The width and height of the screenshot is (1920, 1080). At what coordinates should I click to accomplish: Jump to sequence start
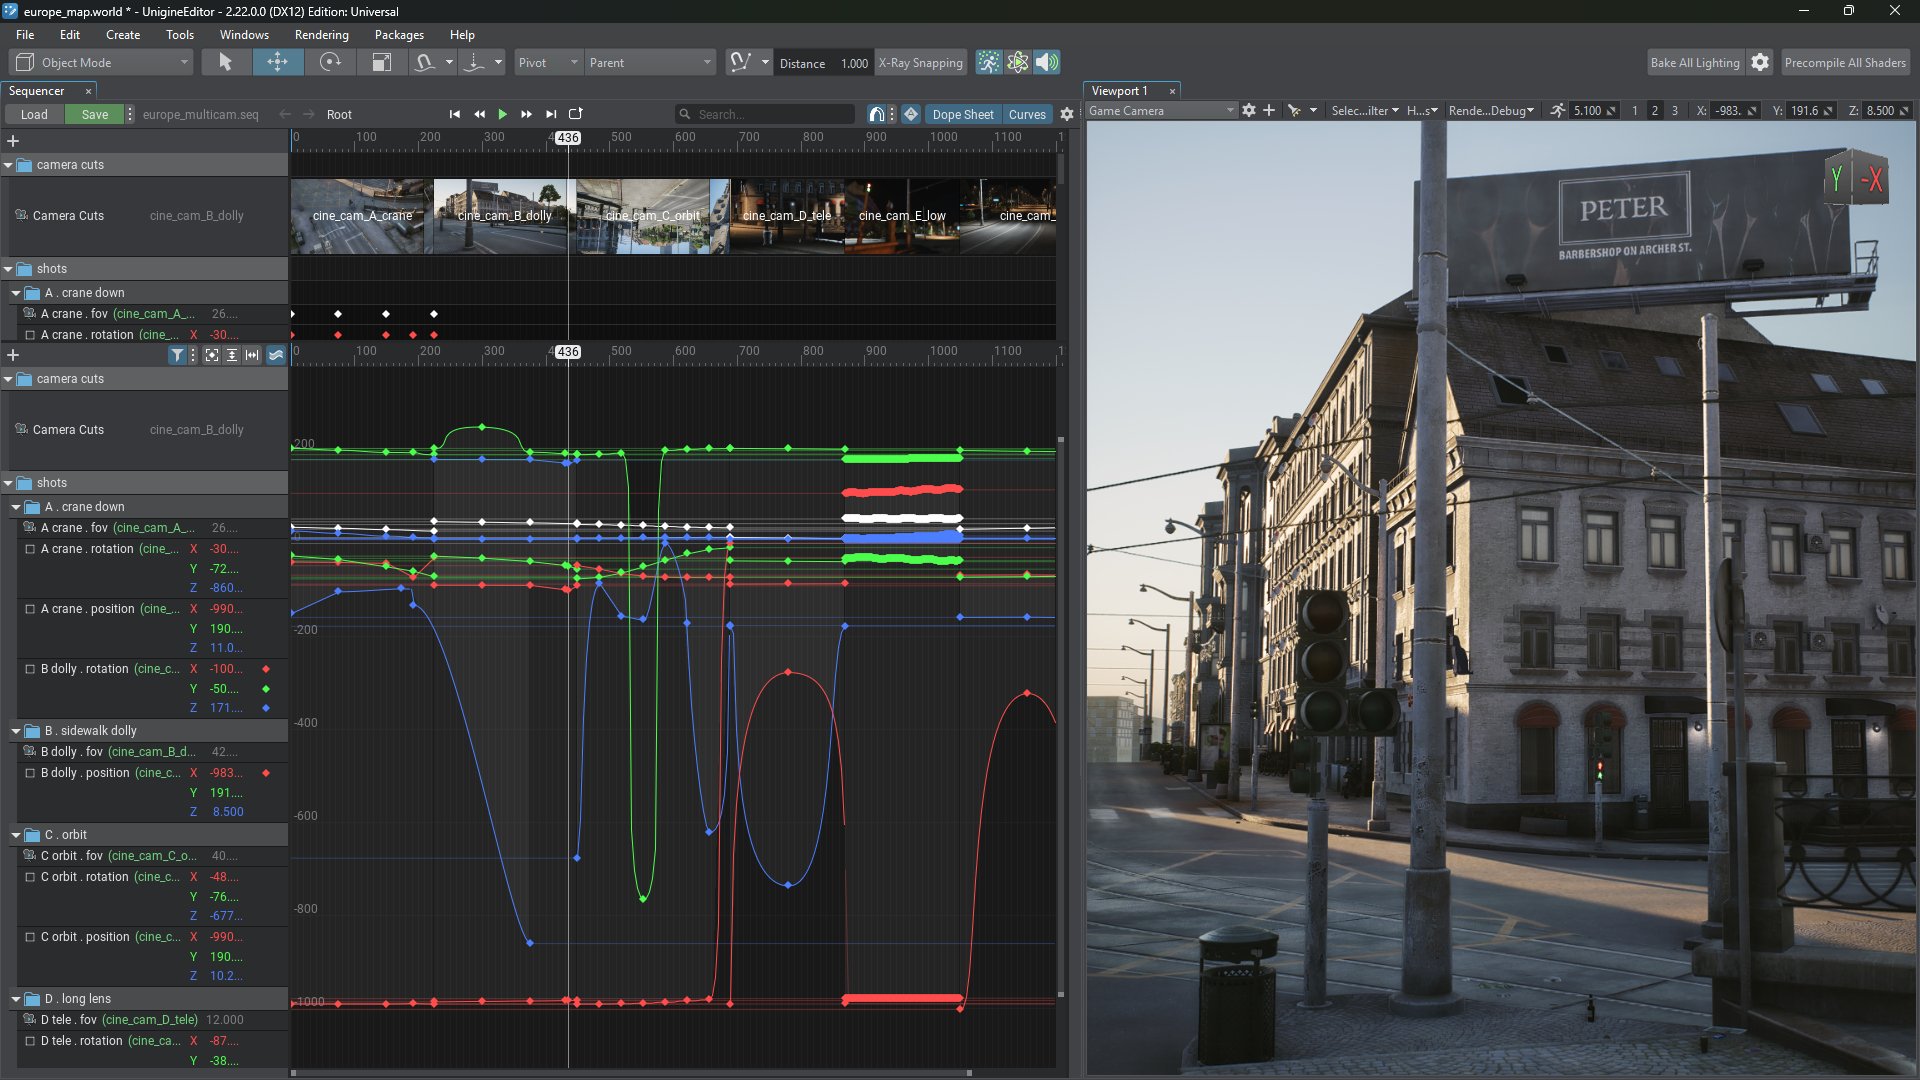click(455, 114)
